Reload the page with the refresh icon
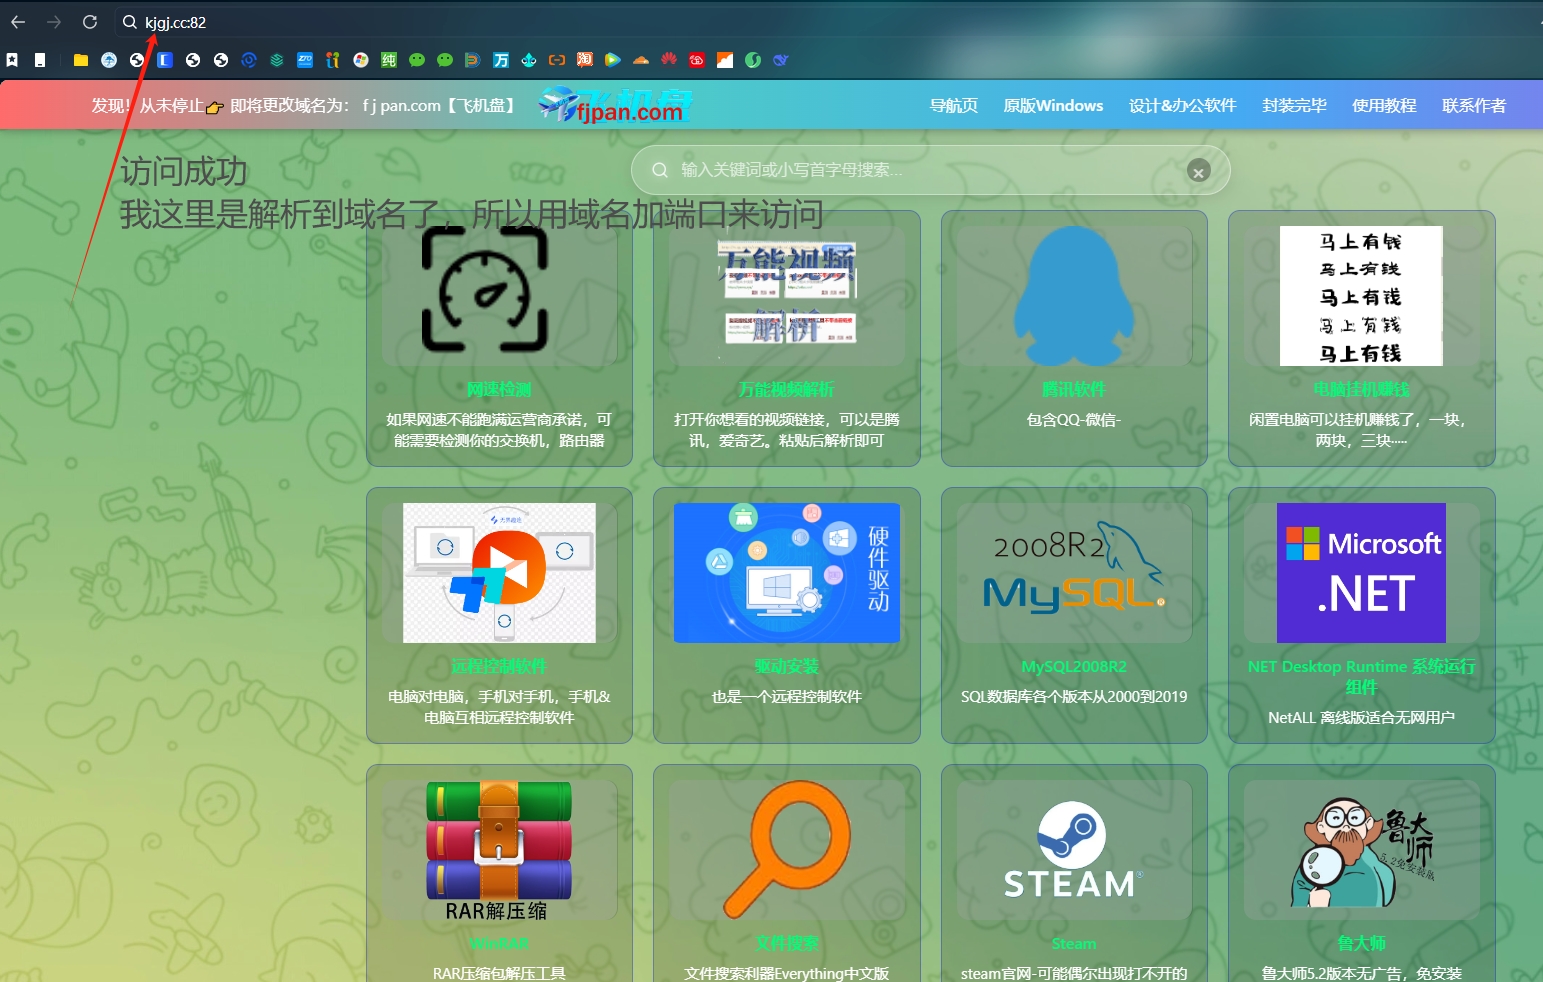Image resolution: width=1543 pixels, height=982 pixels. pyautogui.click(x=90, y=22)
